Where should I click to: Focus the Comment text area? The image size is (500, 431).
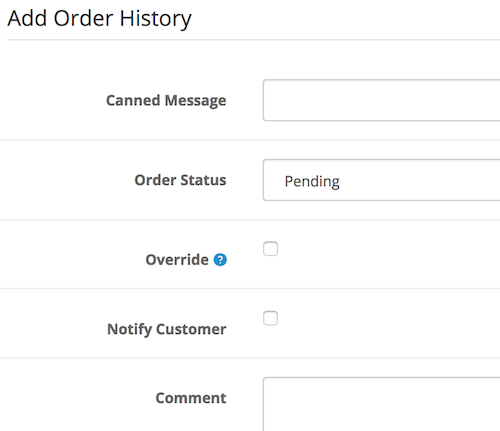381,404
